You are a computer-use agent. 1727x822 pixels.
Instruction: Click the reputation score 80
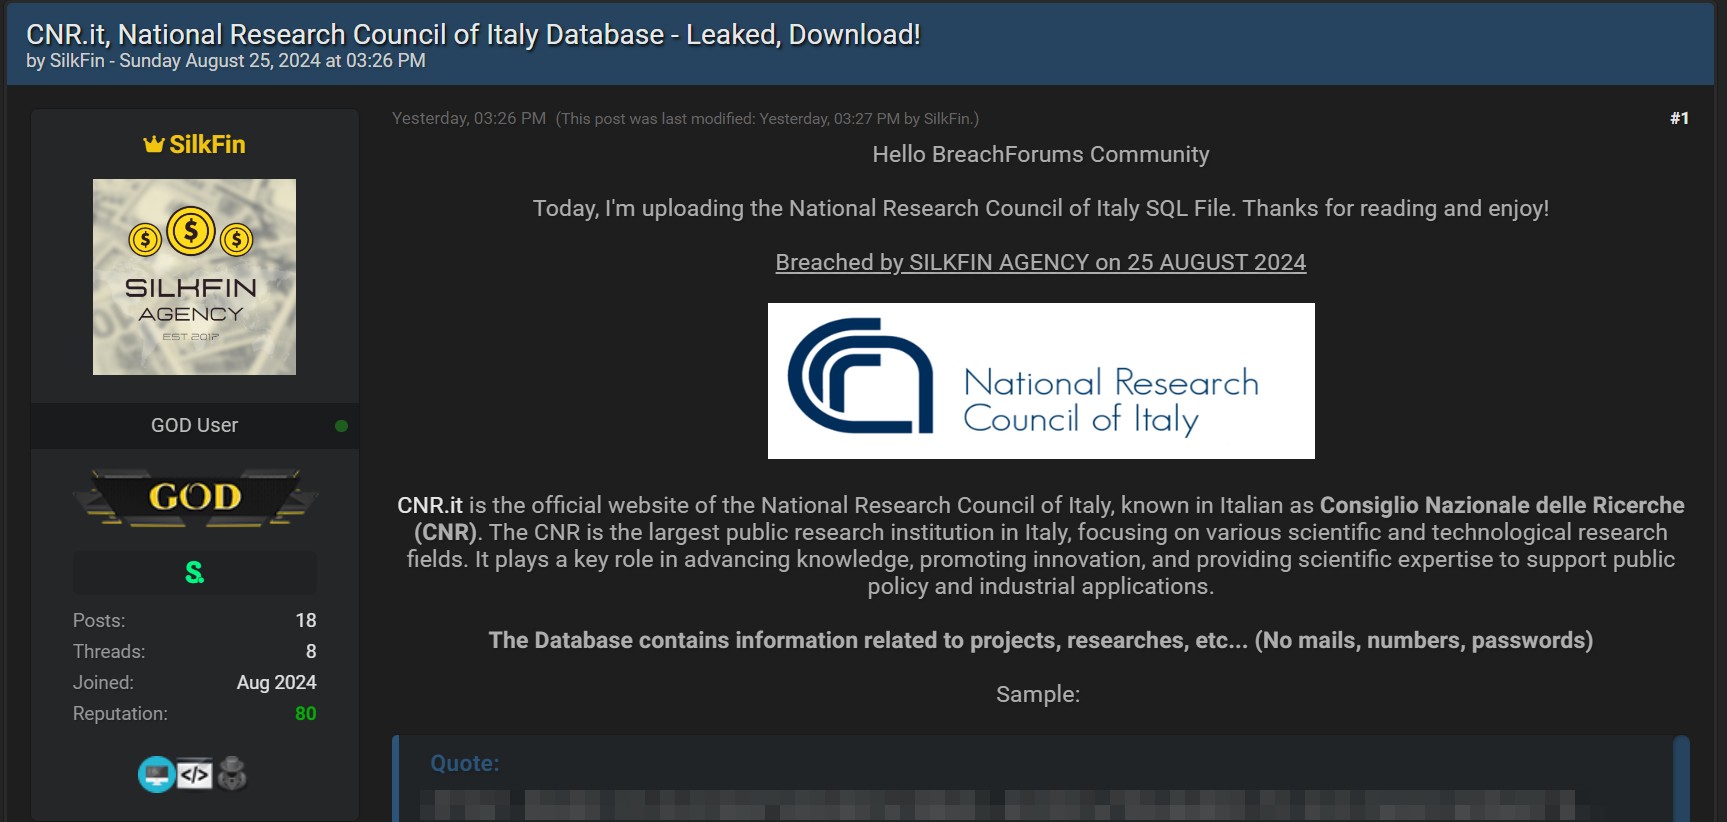pyautogui.click(x=305, y=713)
